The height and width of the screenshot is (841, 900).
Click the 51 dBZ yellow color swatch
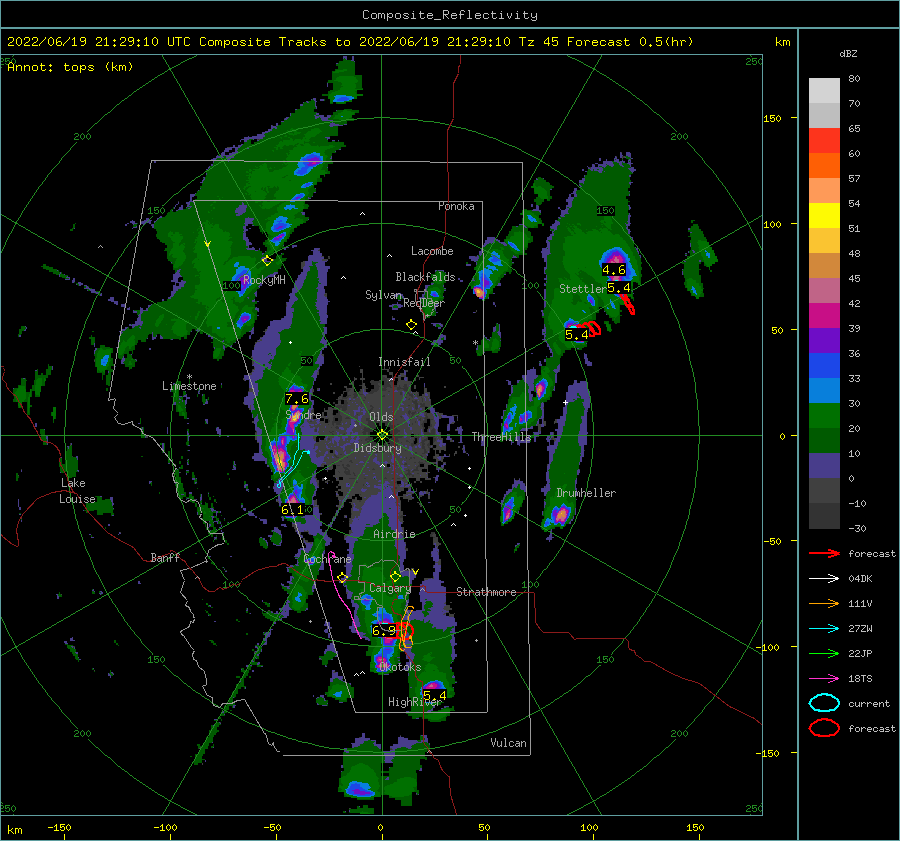824,216
